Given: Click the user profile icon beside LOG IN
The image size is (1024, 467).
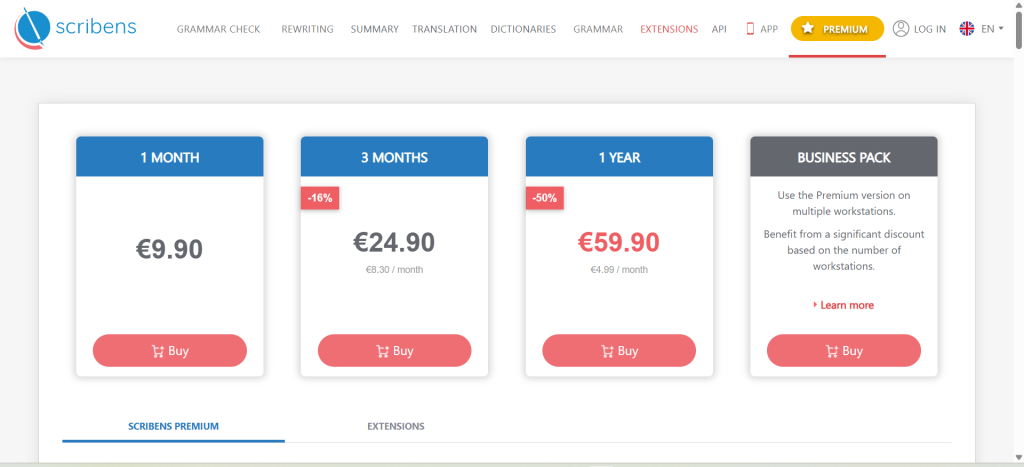Looking at the screenshot, I should (x=901, y=29).
